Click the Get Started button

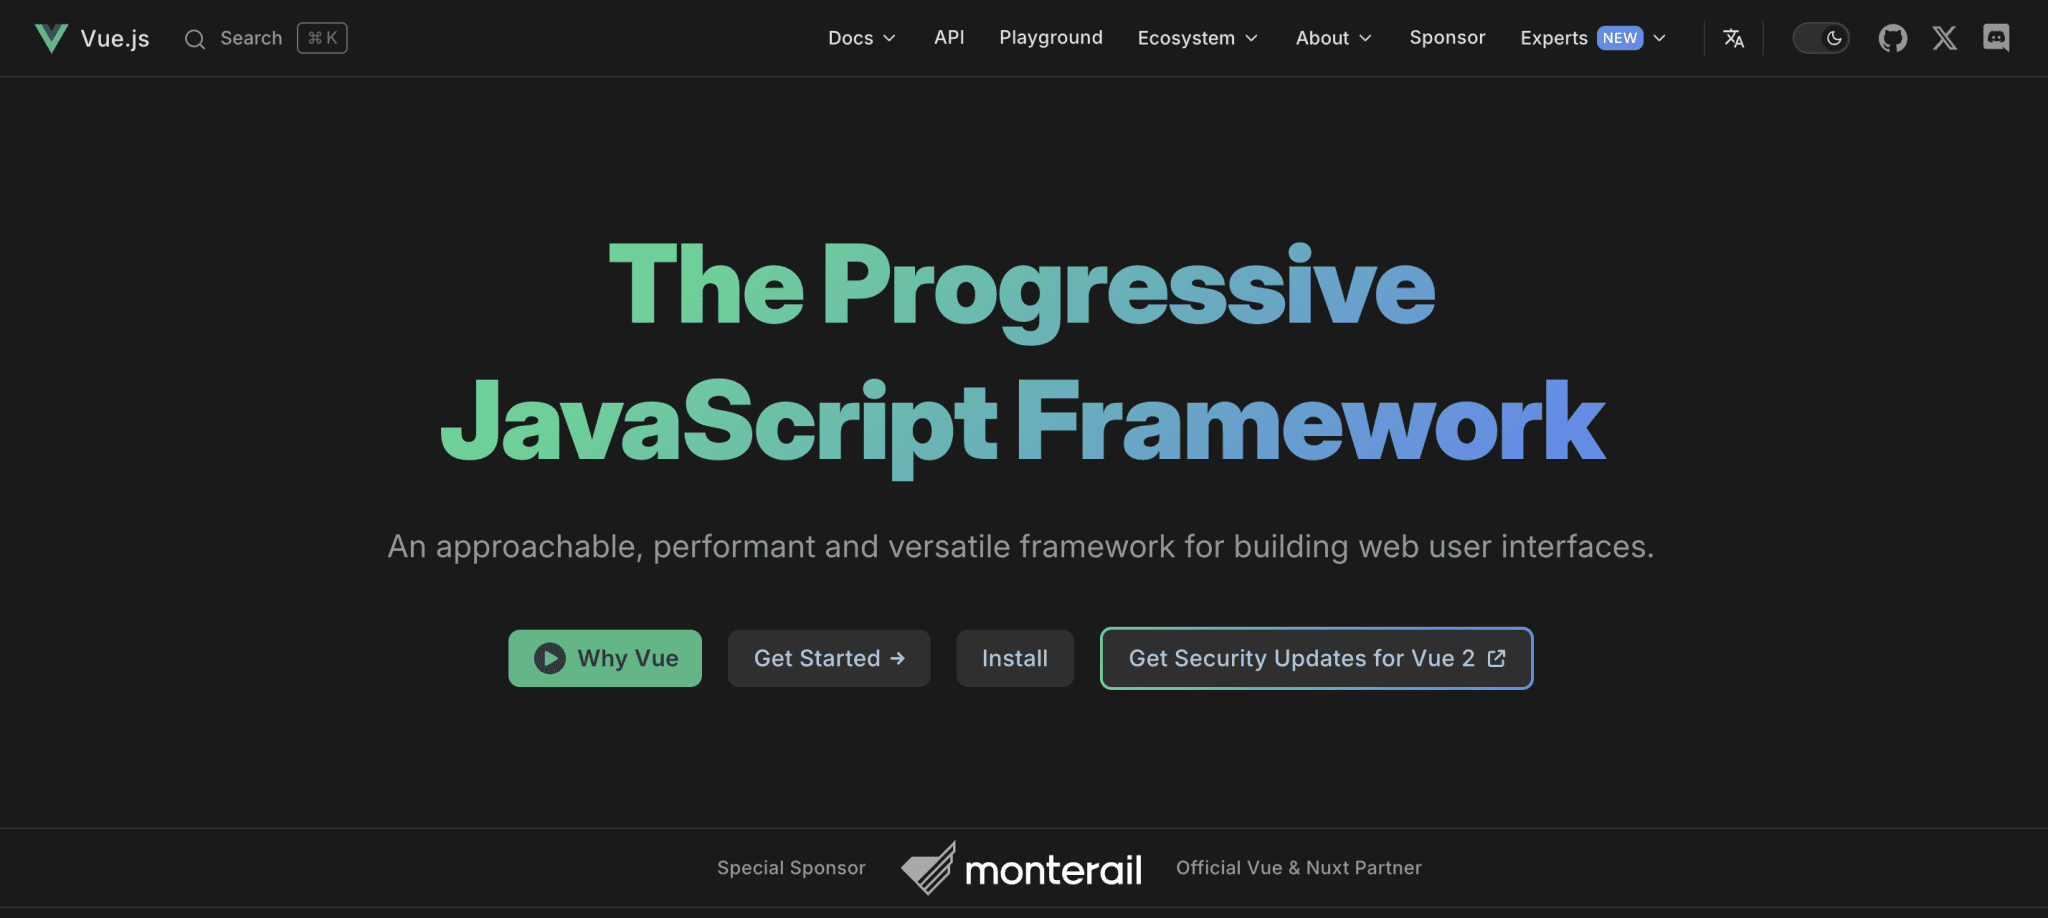[828, 658]
